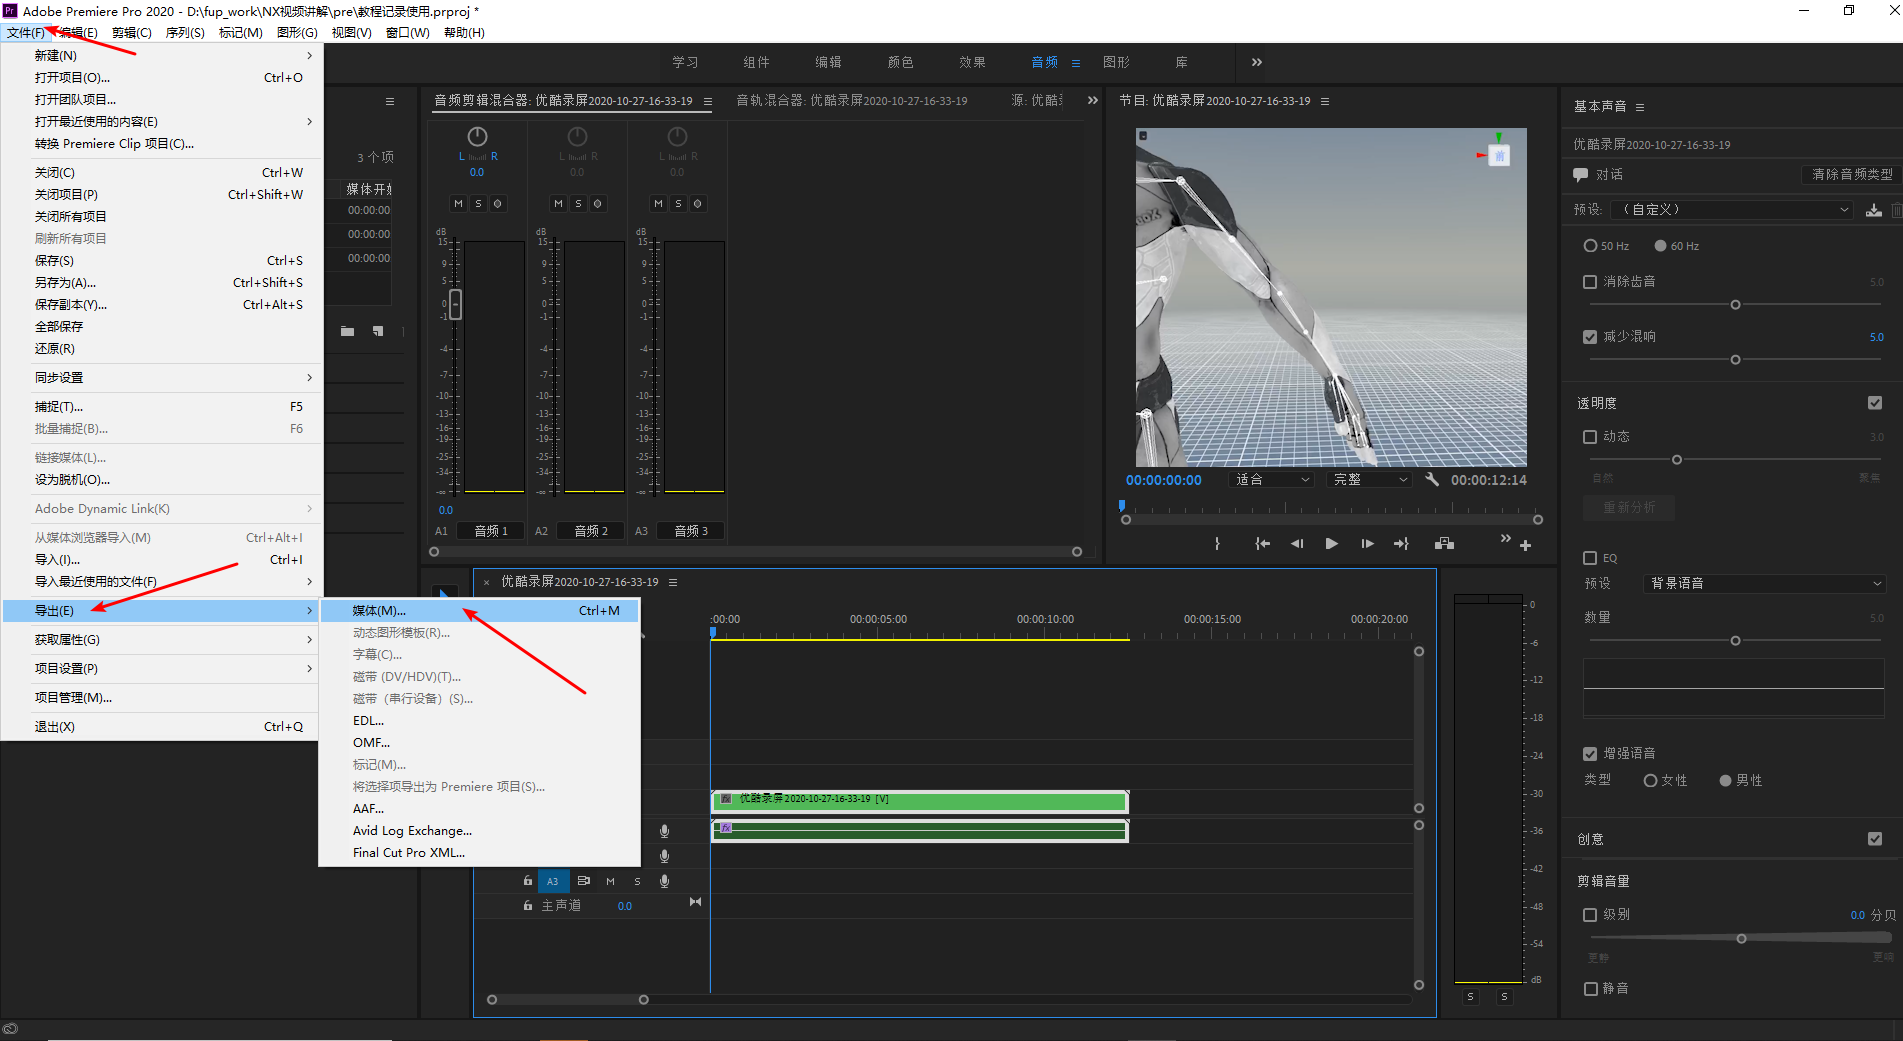Switch to the 效果 workspace tab
This screenshot has height=1041, width=1903.
pyautogui.click(x=972, y=62)
